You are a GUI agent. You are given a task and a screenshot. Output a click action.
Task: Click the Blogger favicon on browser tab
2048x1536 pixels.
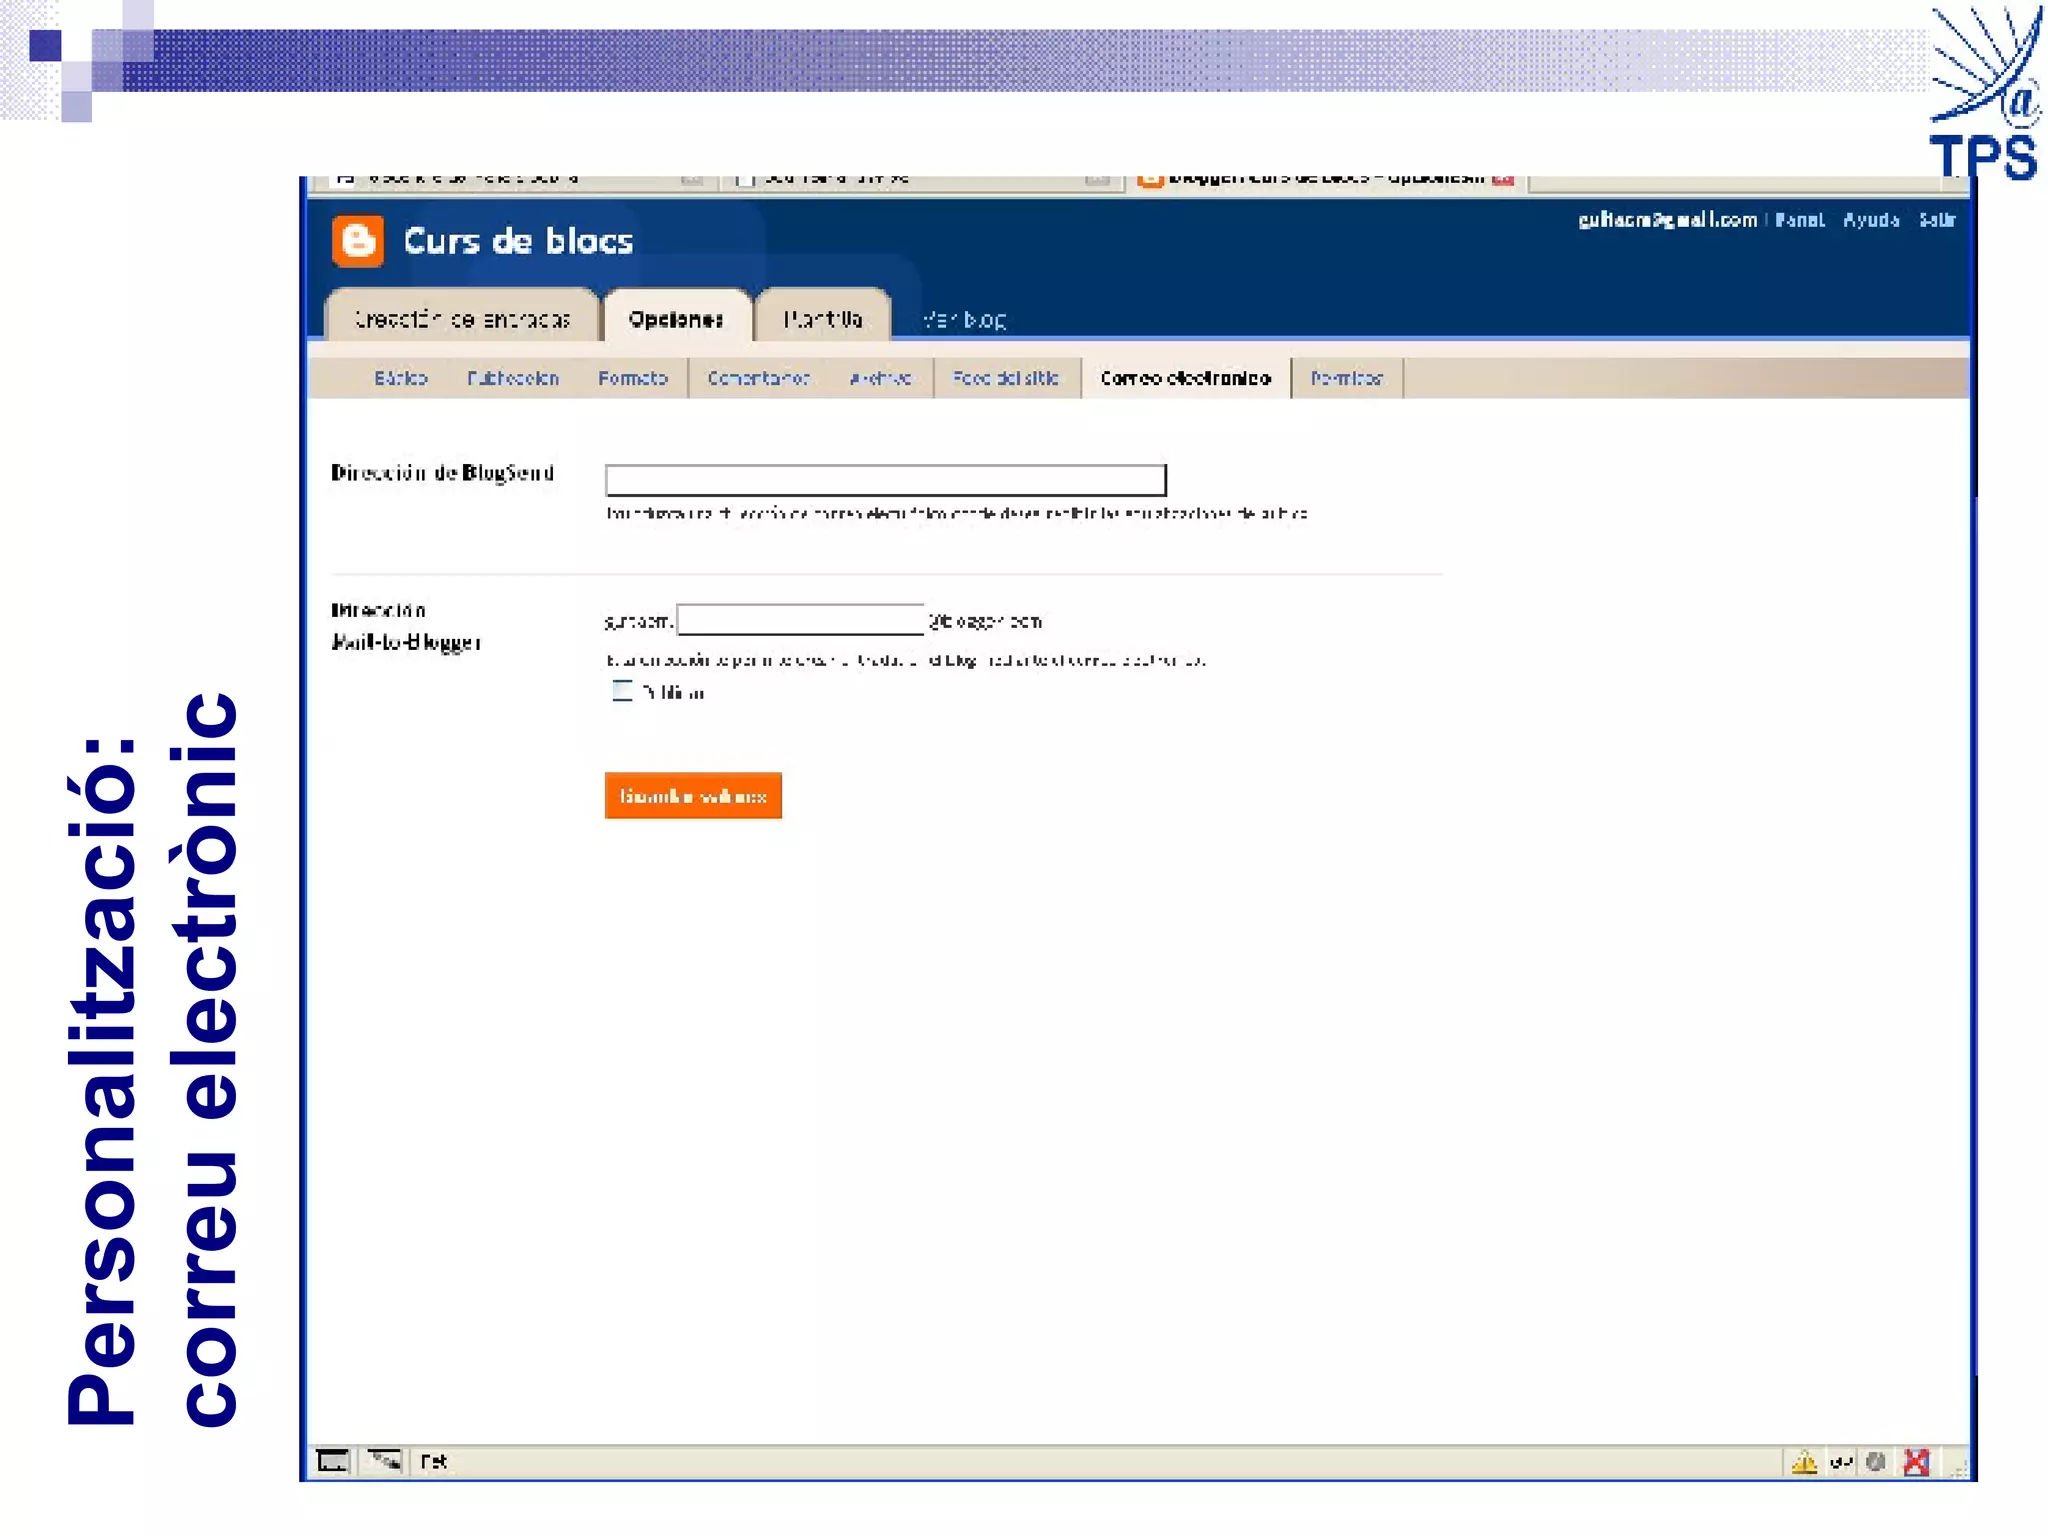click(1150, 180)
